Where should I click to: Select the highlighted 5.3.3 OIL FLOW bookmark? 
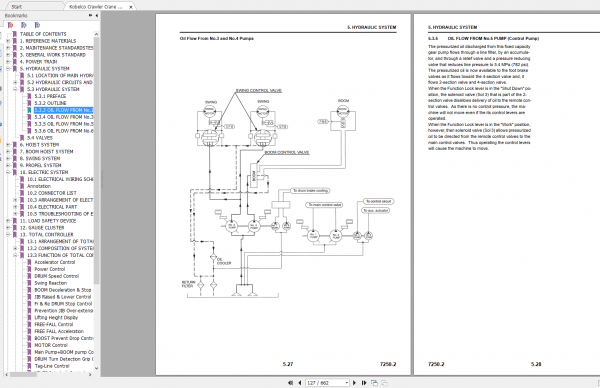[64, 110]
